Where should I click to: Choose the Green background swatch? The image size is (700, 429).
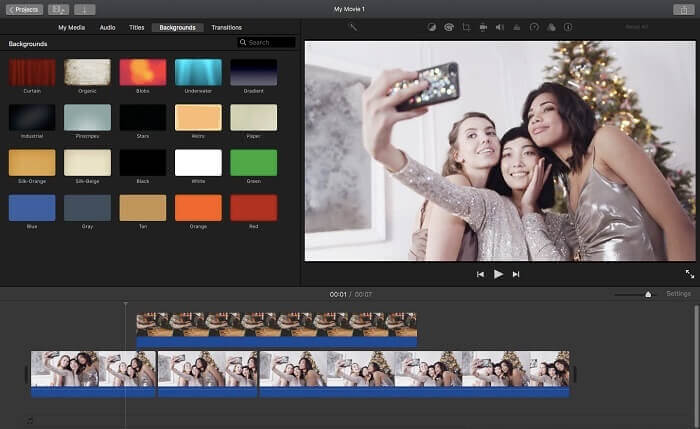point(253,163)
